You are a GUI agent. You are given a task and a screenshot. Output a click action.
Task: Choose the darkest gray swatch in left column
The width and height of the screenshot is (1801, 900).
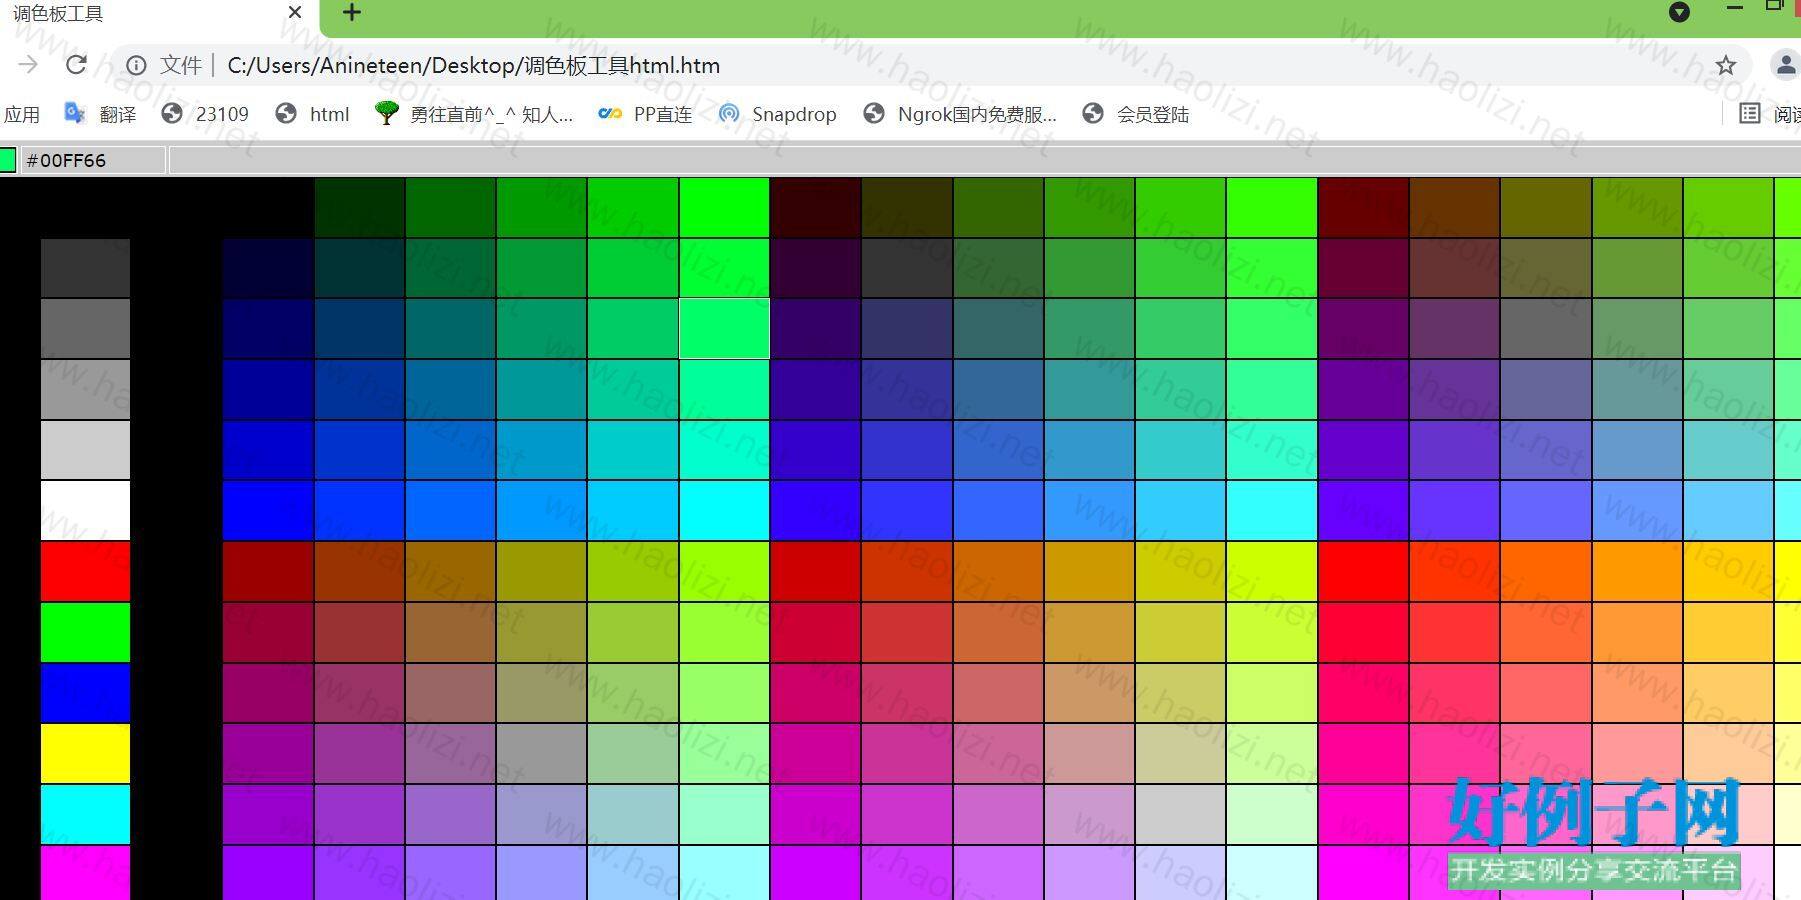click(x=85, y=267)
